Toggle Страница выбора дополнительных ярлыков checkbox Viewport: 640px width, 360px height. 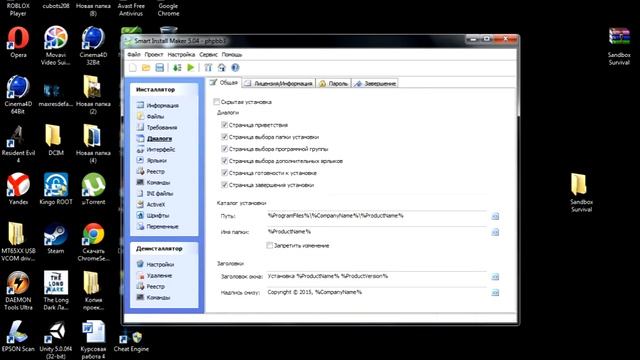[224, 161]
